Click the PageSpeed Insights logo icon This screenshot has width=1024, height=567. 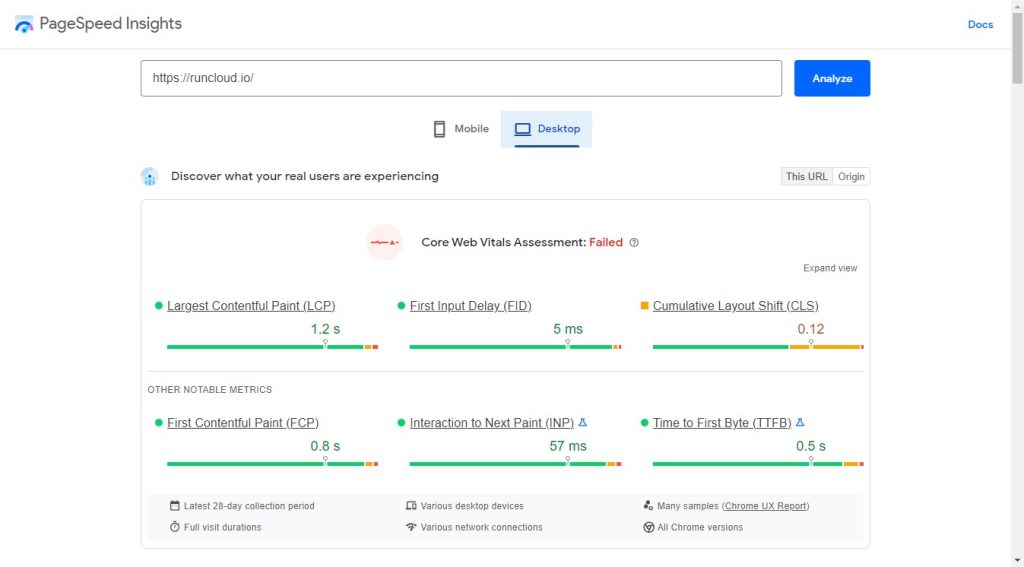click(24, 24)
